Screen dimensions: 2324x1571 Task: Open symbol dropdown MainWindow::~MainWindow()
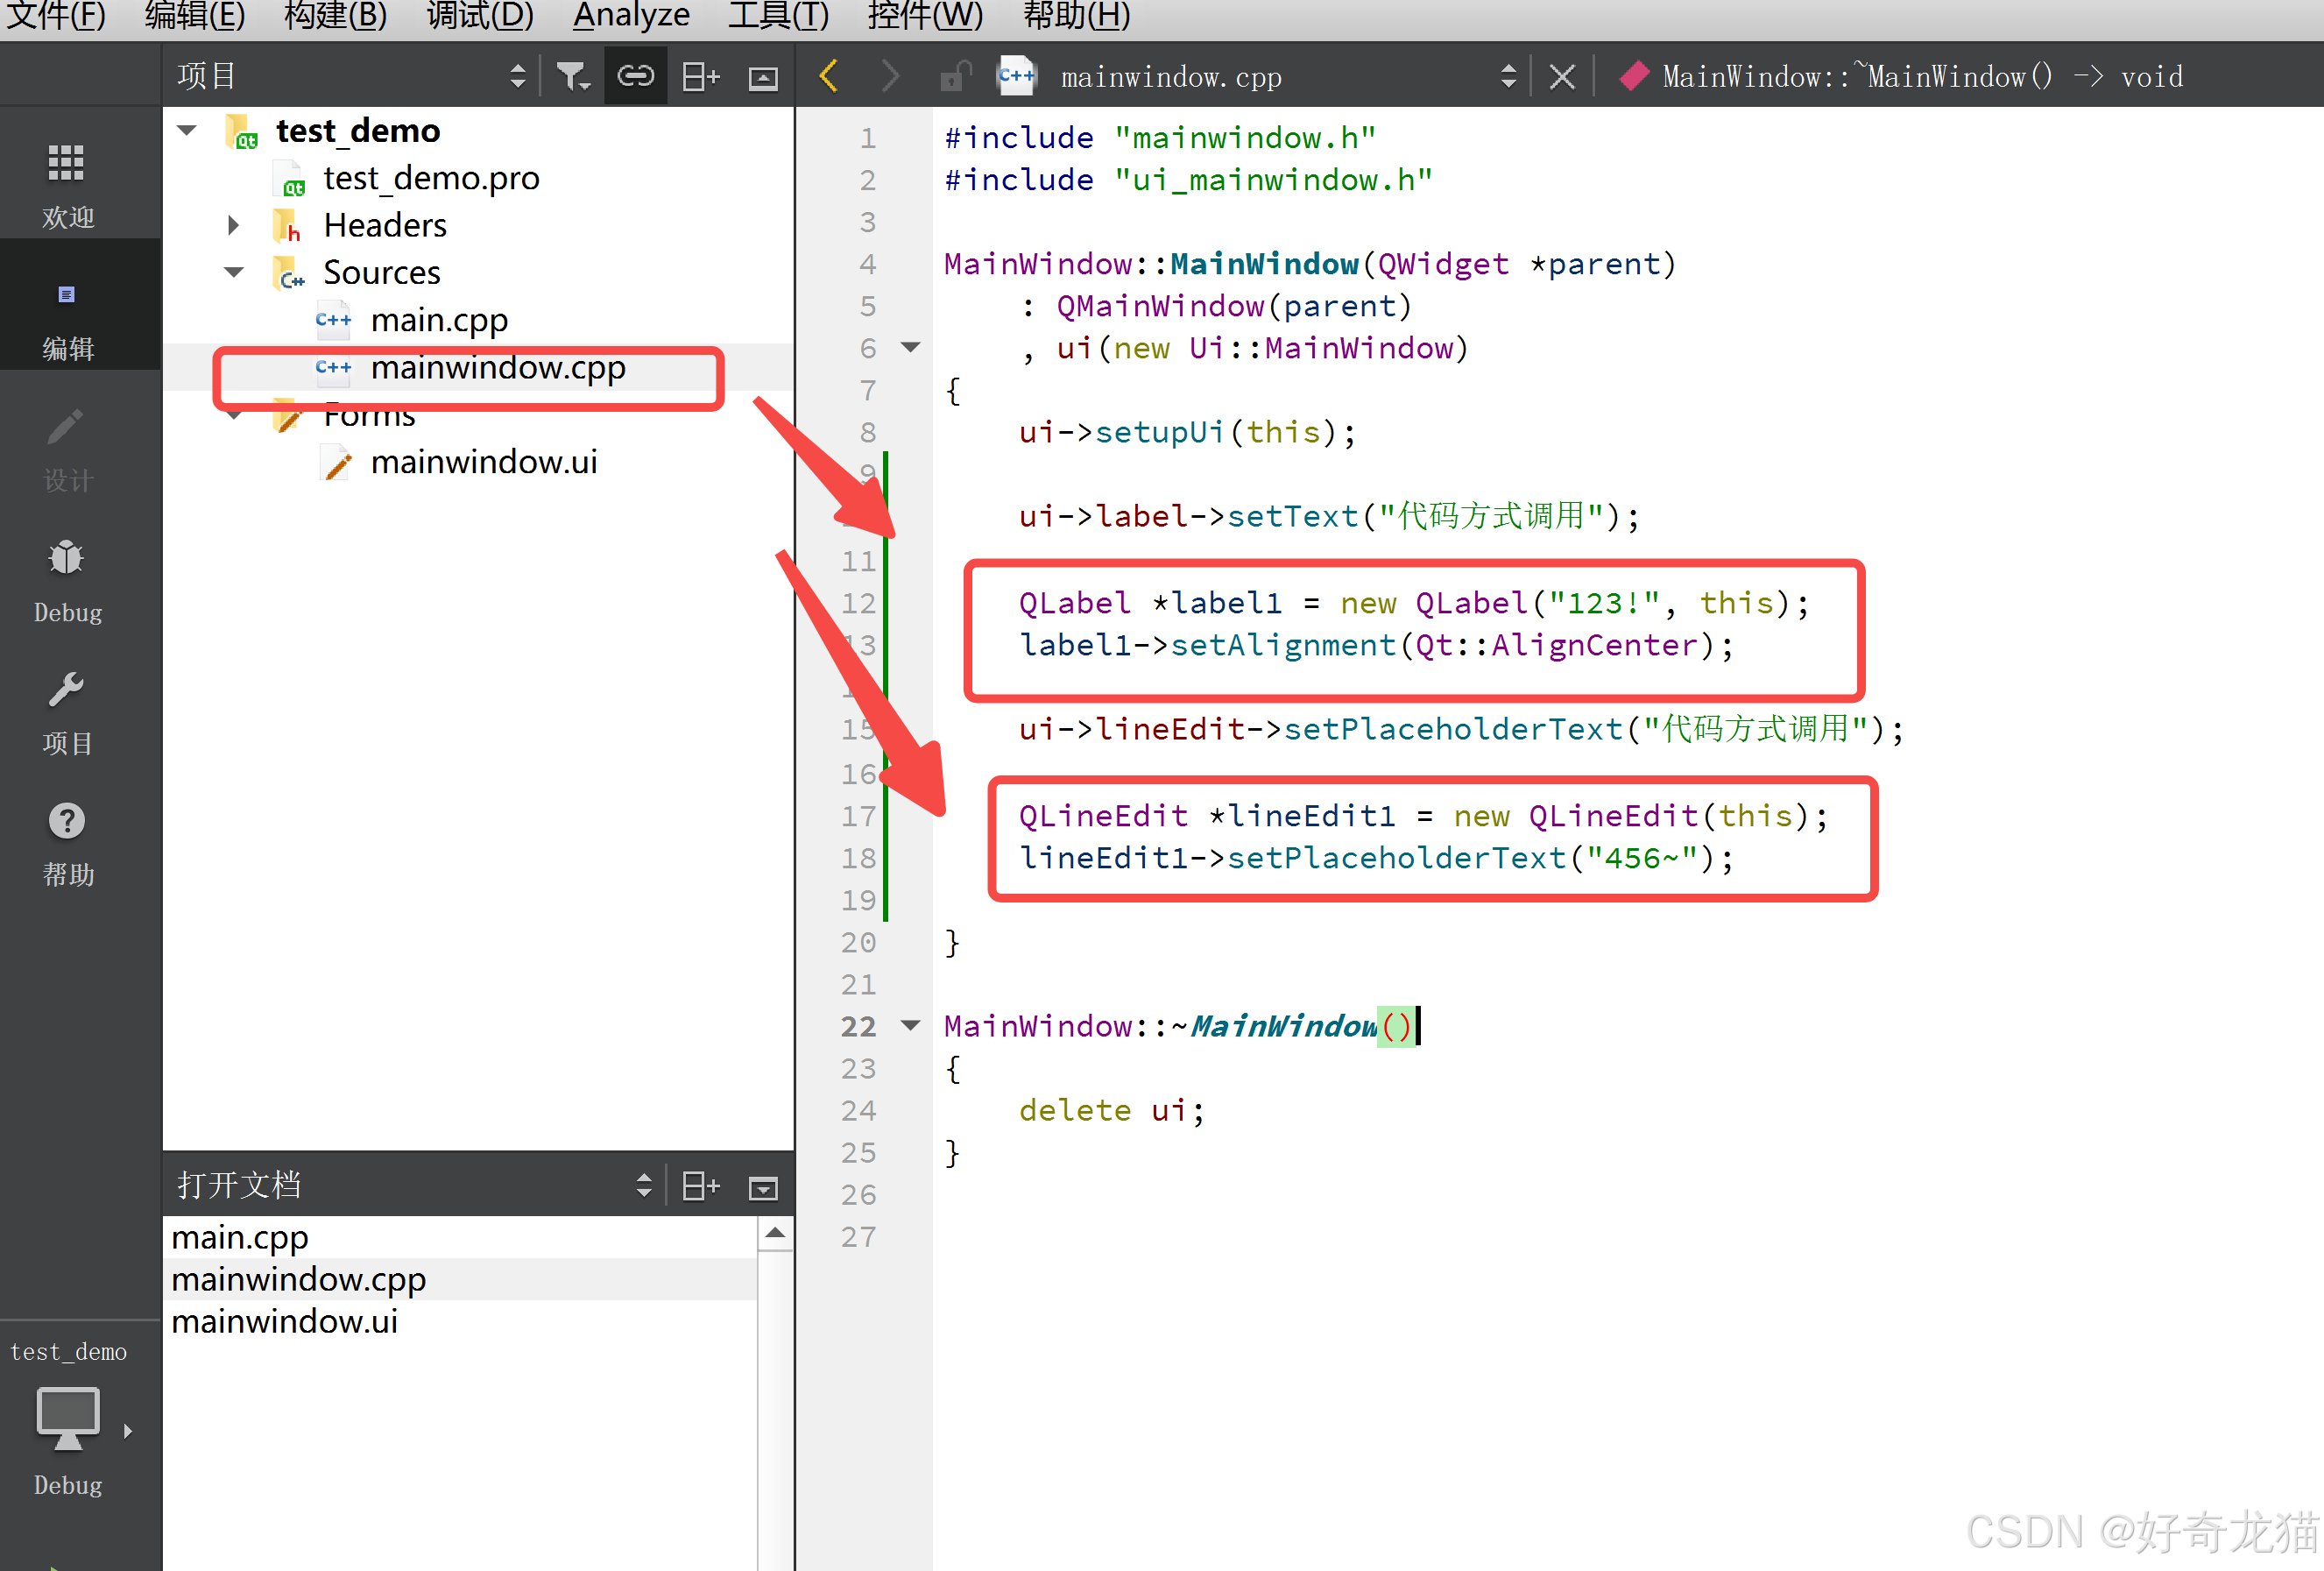point(1922,77)
